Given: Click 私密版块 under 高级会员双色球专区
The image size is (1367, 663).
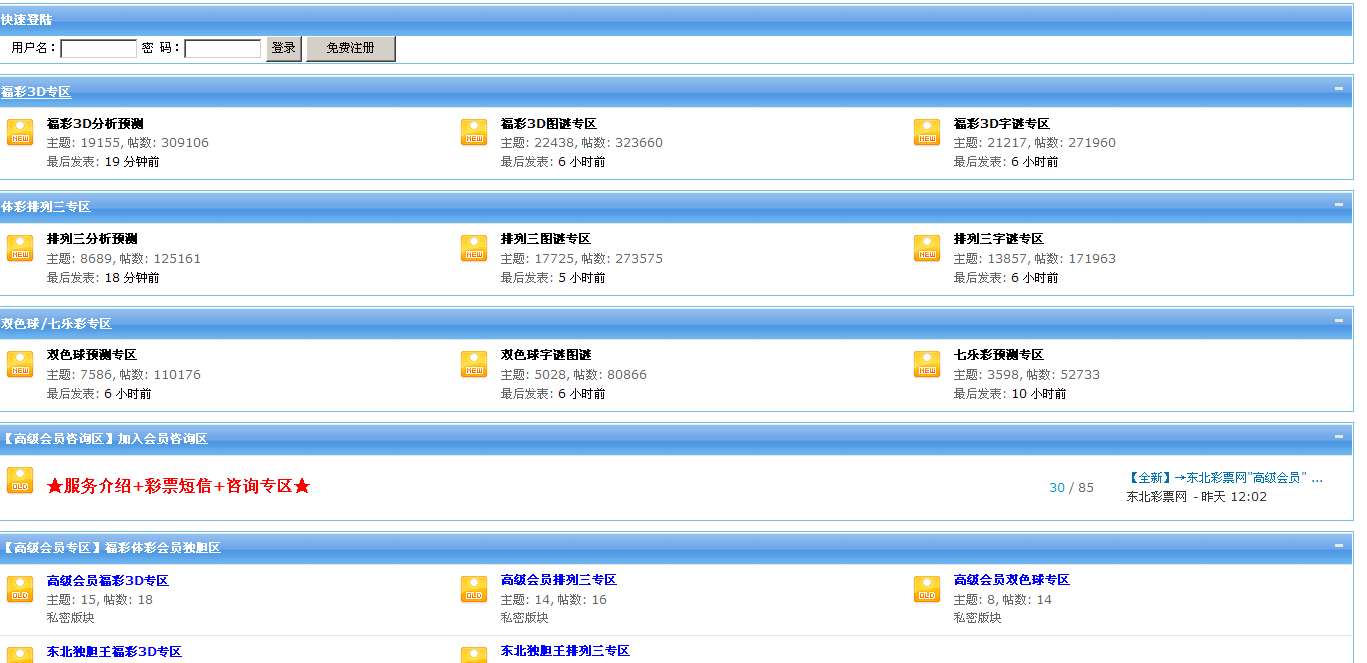Looking at the screenshot, I should (x=977, y=618).
